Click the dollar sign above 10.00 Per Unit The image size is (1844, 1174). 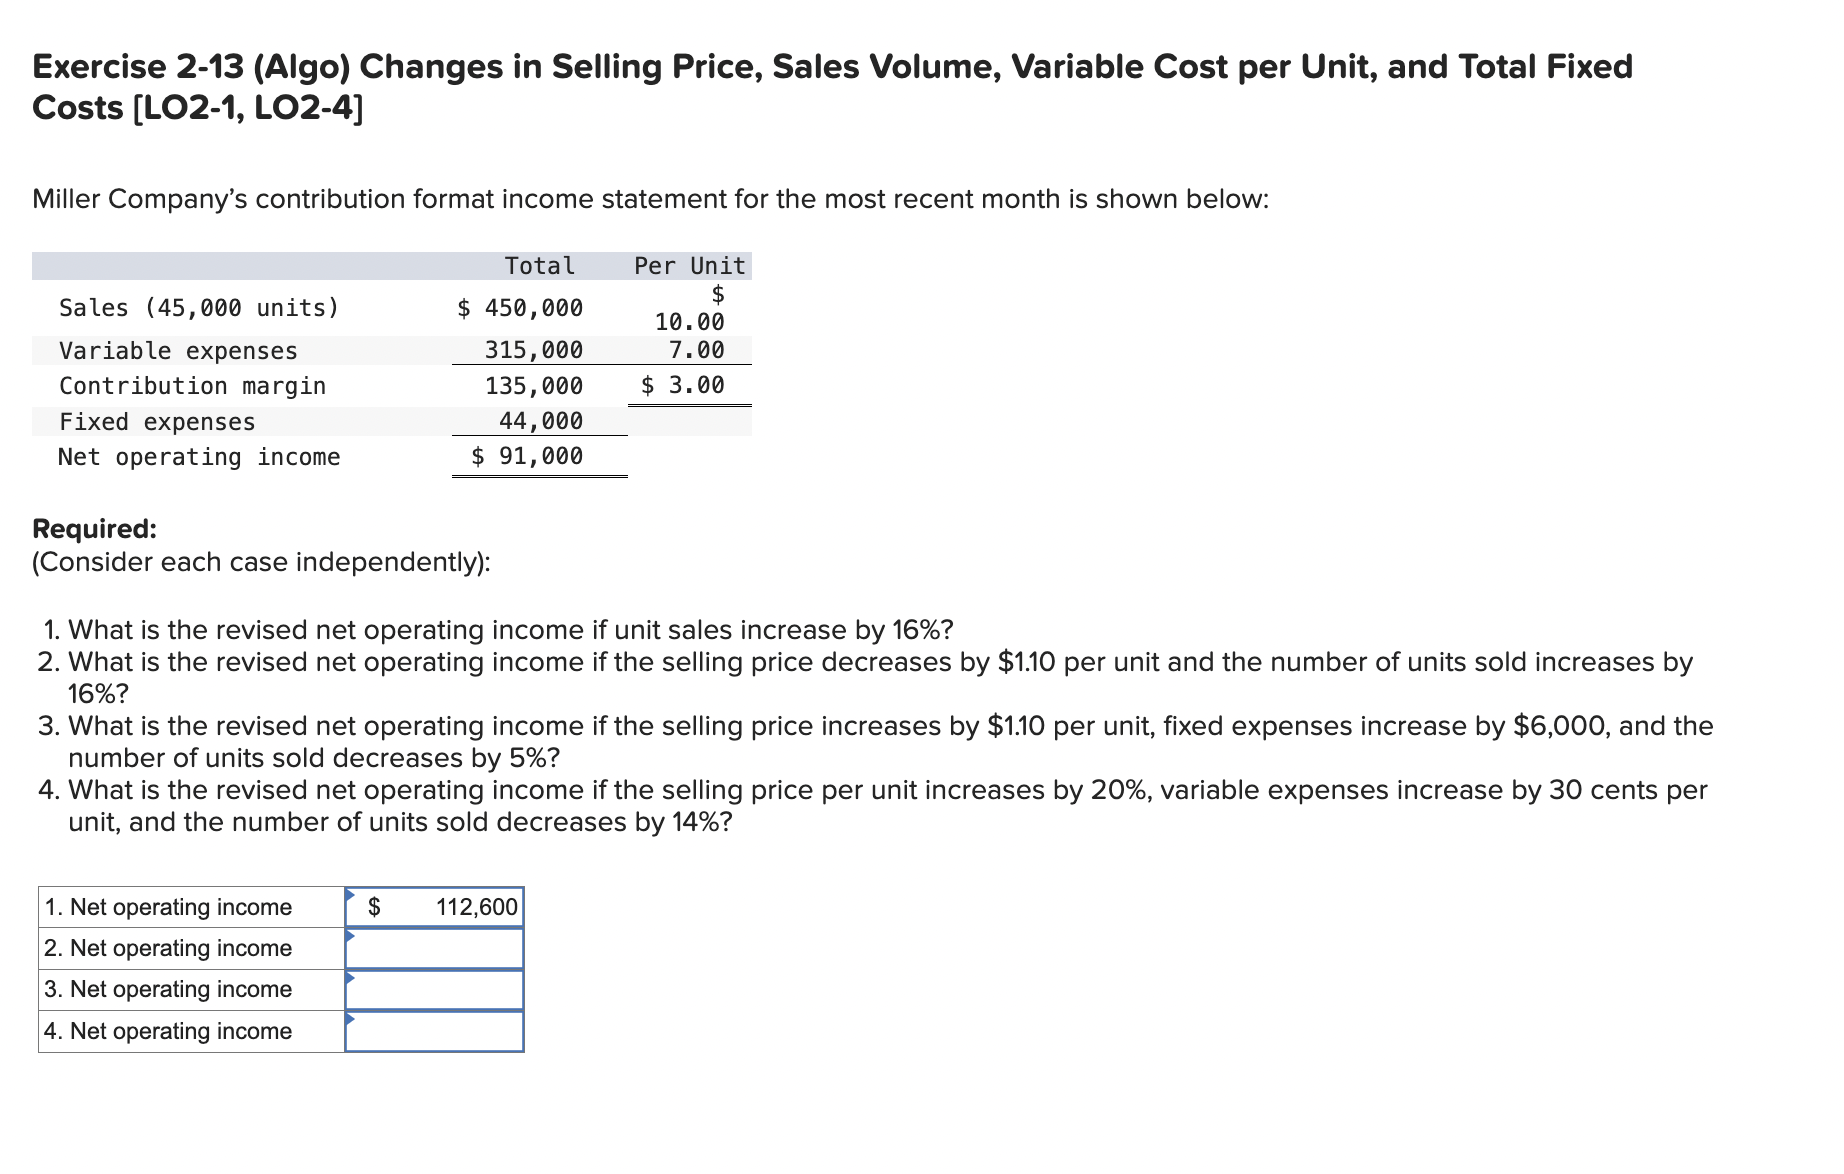point(719,294)
